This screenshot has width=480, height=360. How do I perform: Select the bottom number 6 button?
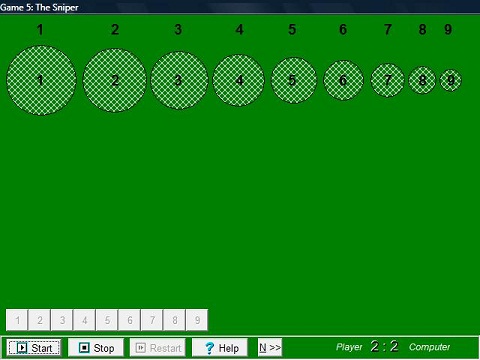coord(129,320)
